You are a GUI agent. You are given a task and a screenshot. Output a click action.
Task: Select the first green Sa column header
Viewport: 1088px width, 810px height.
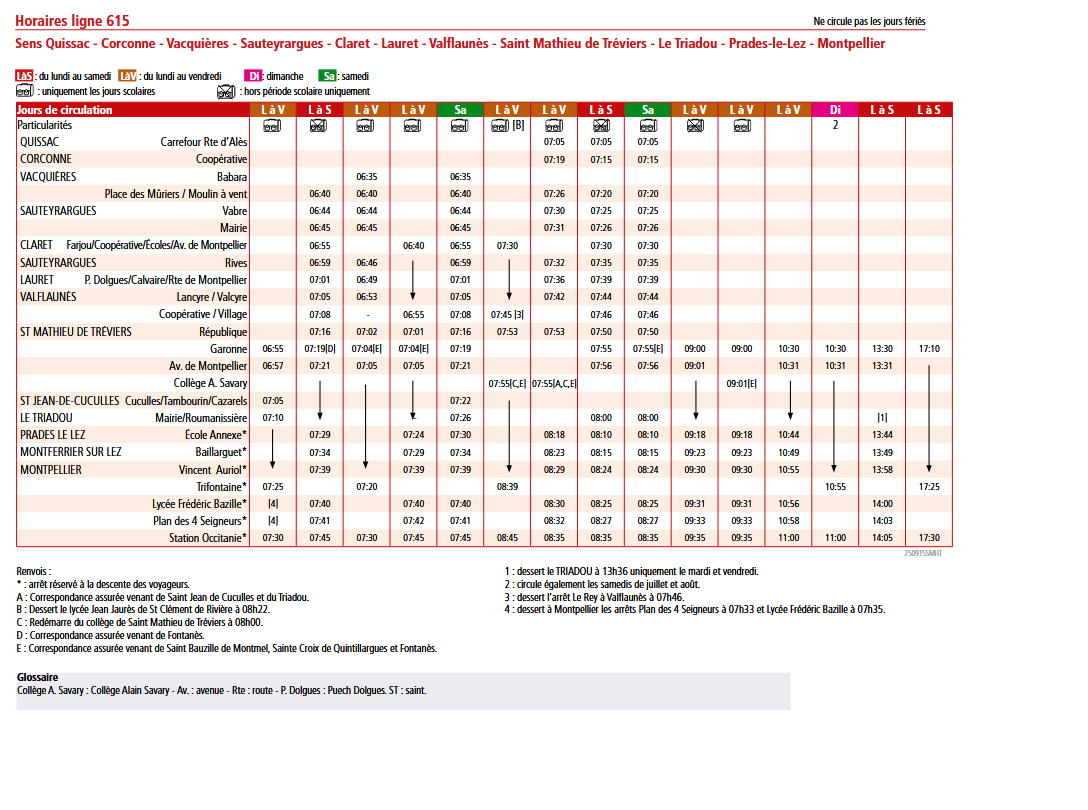[460, 109]
